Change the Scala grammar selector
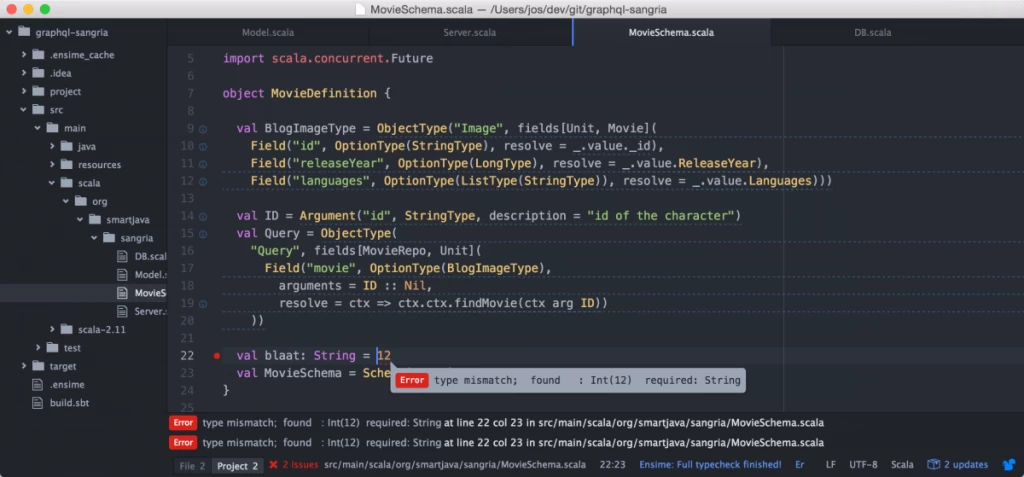The height and width of the screenshot is (477, 1024). point(903,465)
